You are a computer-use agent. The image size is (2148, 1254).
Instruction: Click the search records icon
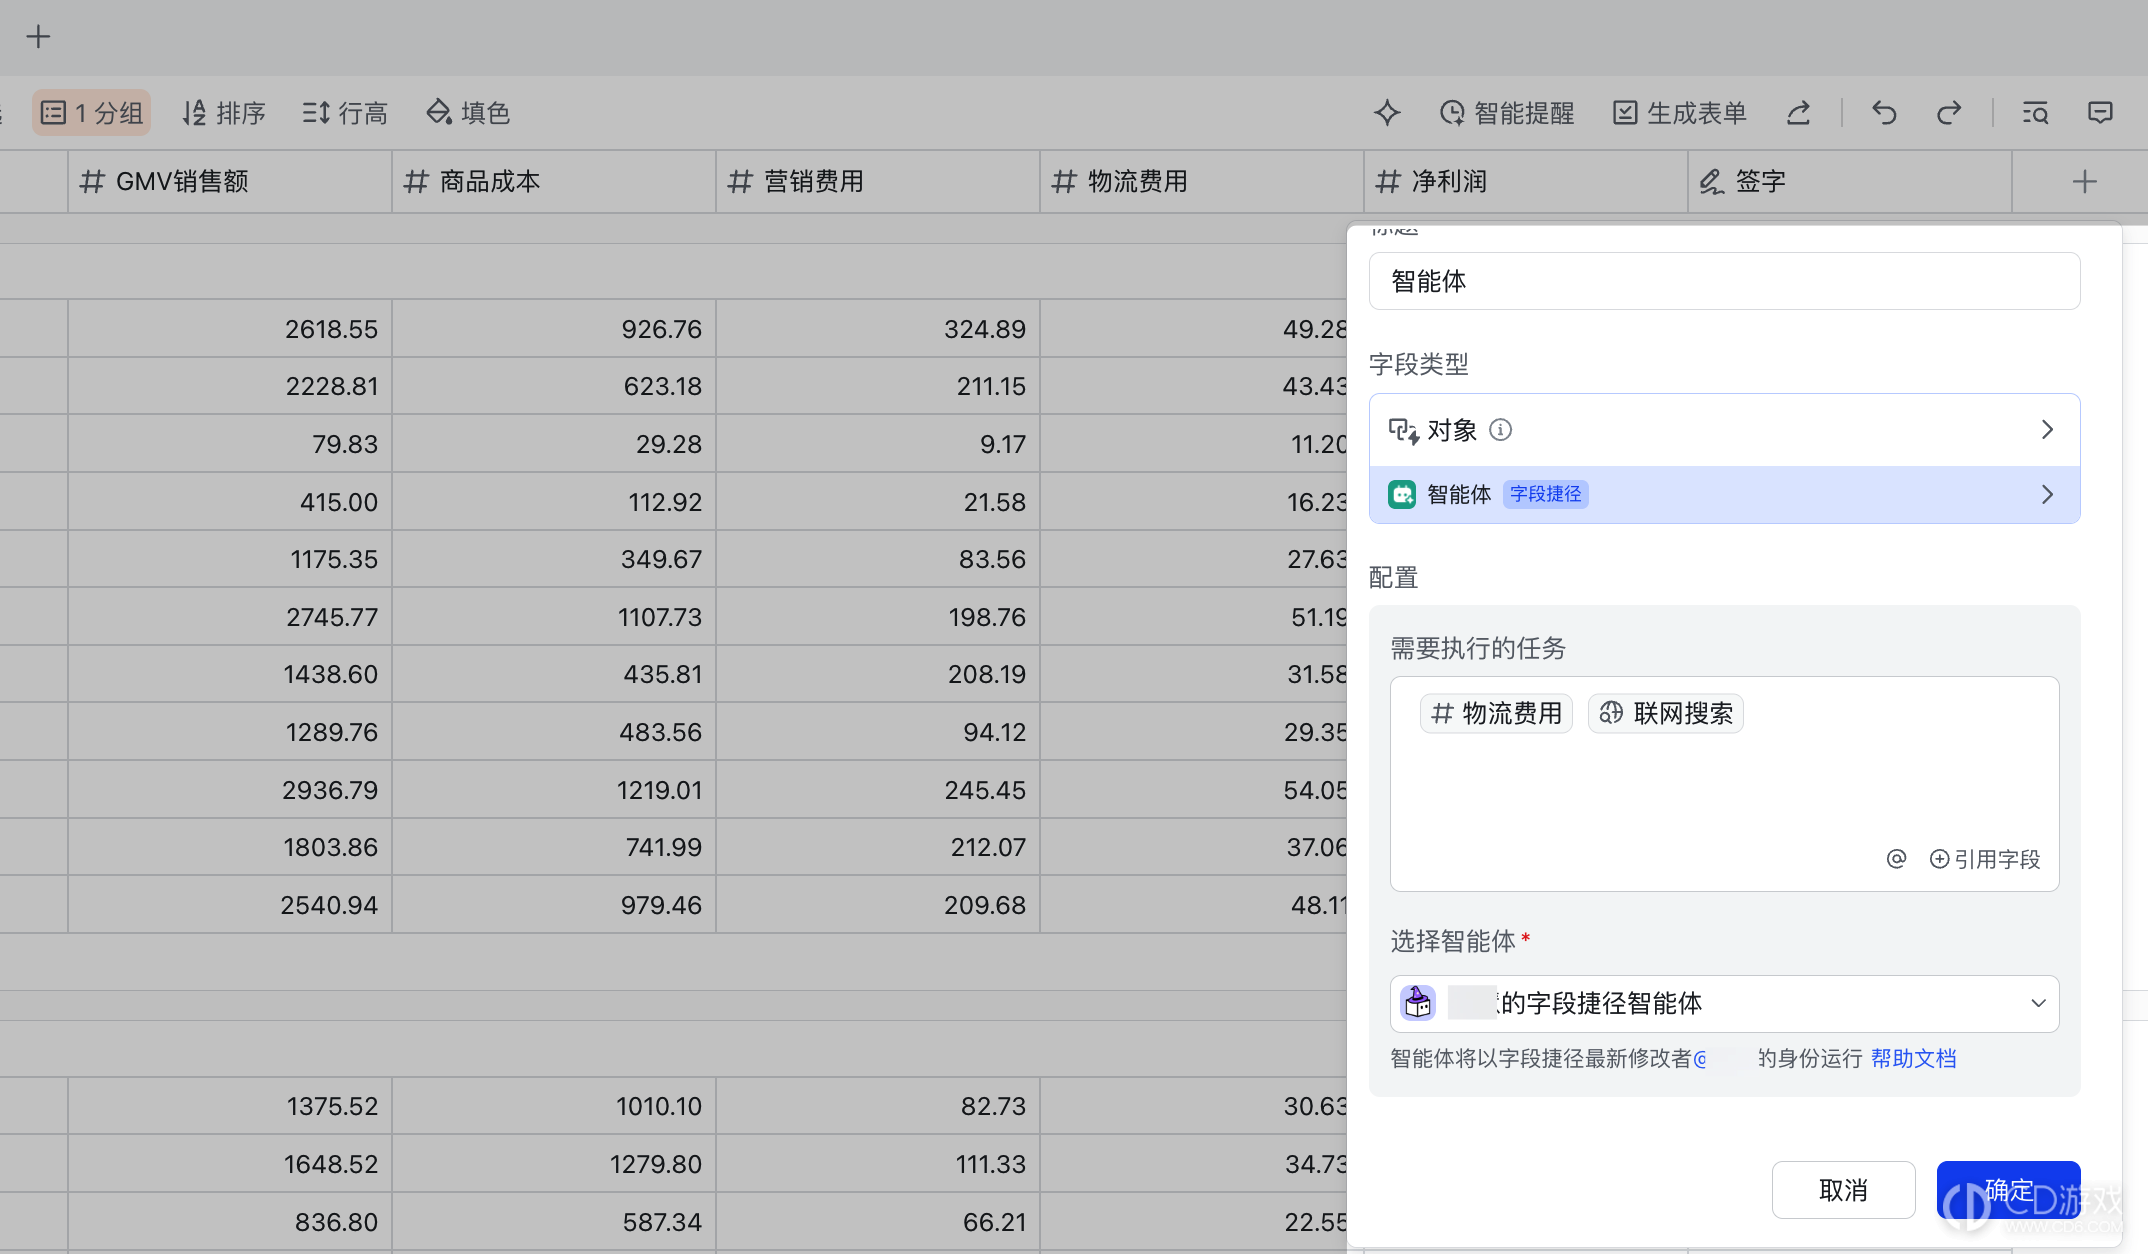pyautogui.click(x=2035, y=113)
